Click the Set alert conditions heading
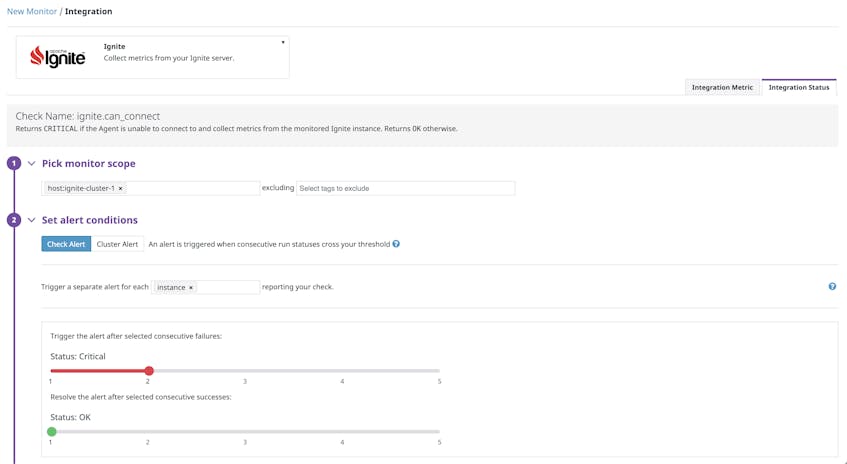The width and height of the screenshot is (847, 464). click(x=90, y=220)
